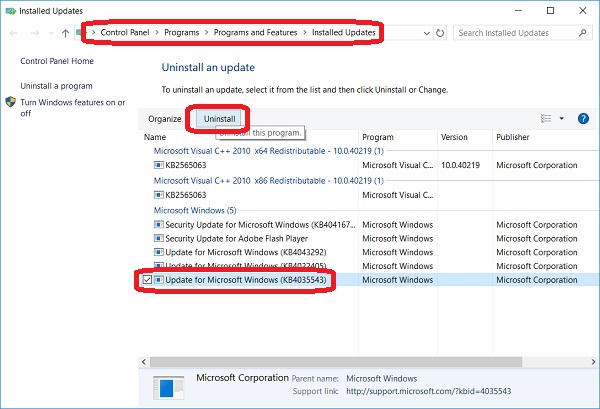This screenshot has width=600, height=409.
Task: Click the horizontal scrollbar thumb
Action: (x=336, y=362)
